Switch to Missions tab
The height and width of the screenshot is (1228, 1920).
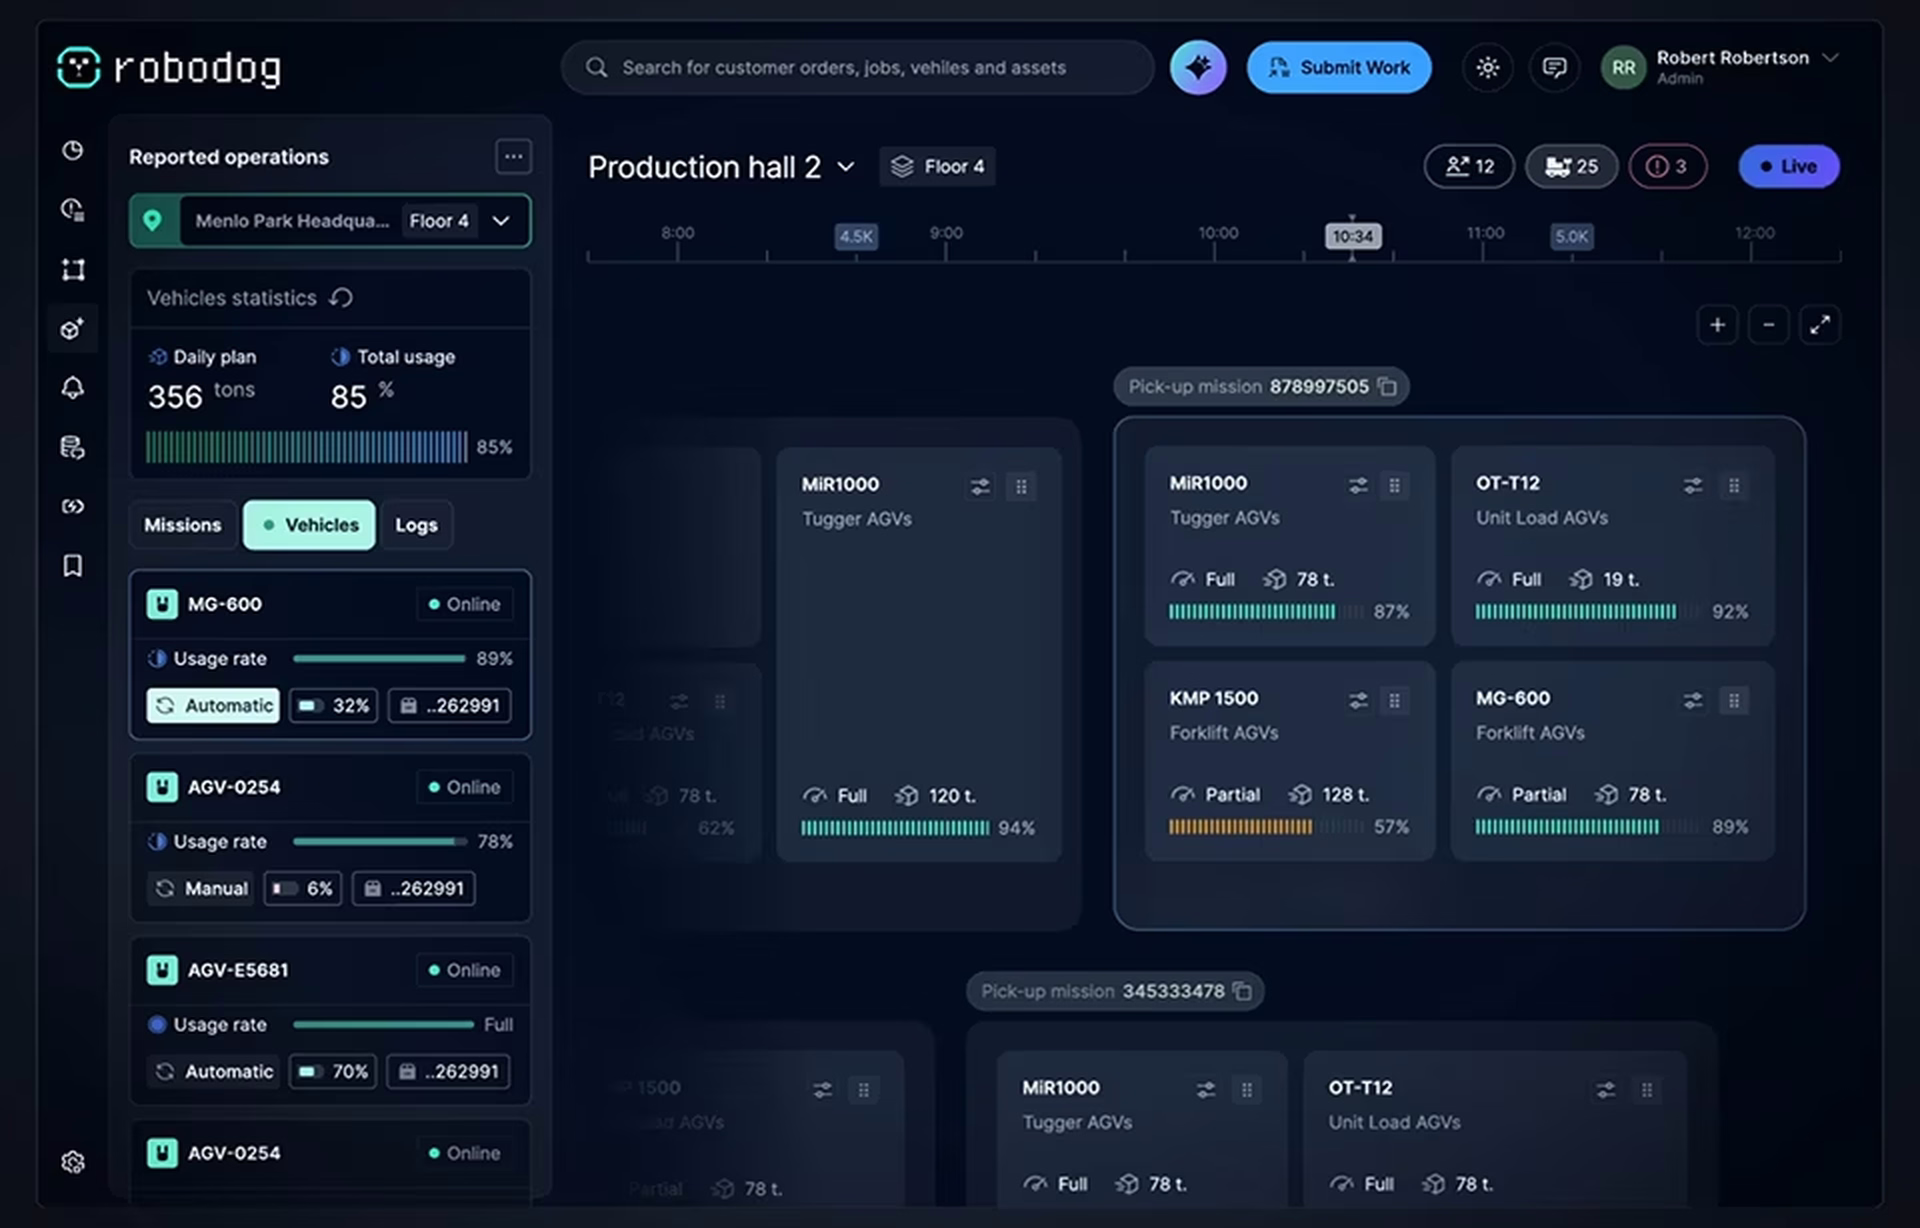point(183,525)
